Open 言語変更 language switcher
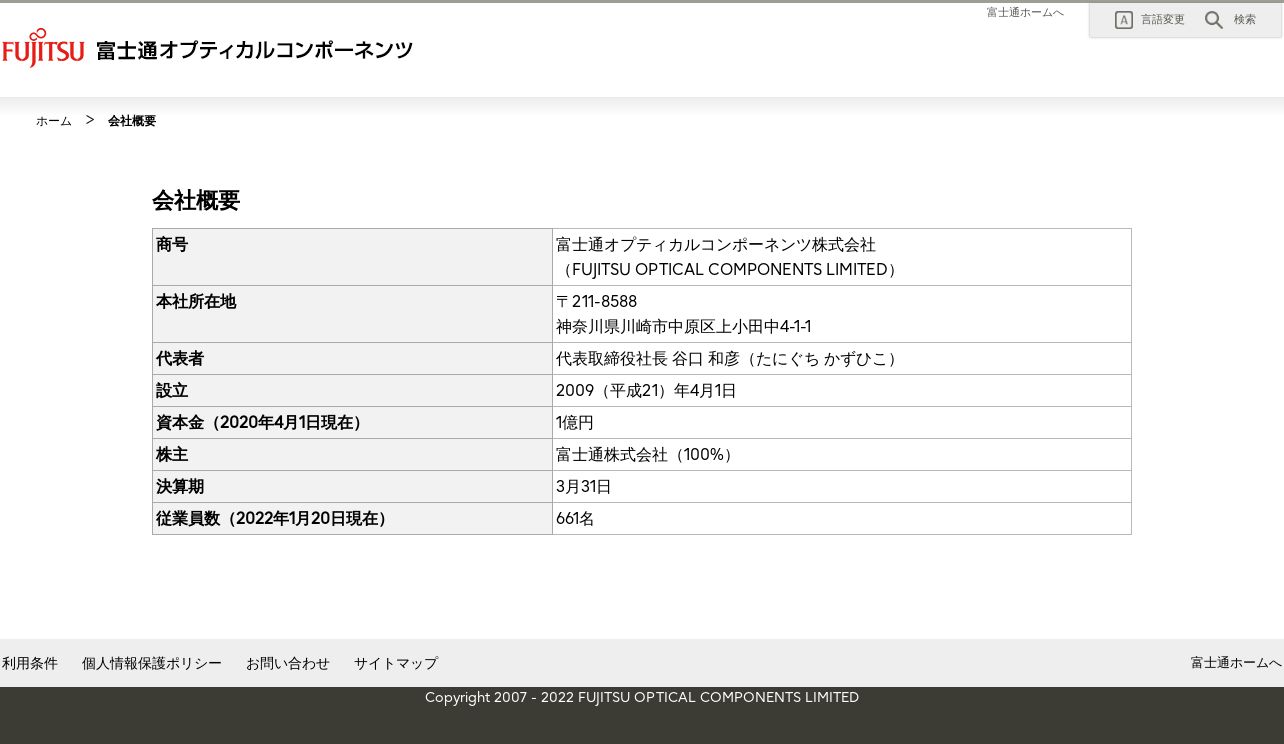The width and height of the screenshot is (1284, 744). (1150, 20)
